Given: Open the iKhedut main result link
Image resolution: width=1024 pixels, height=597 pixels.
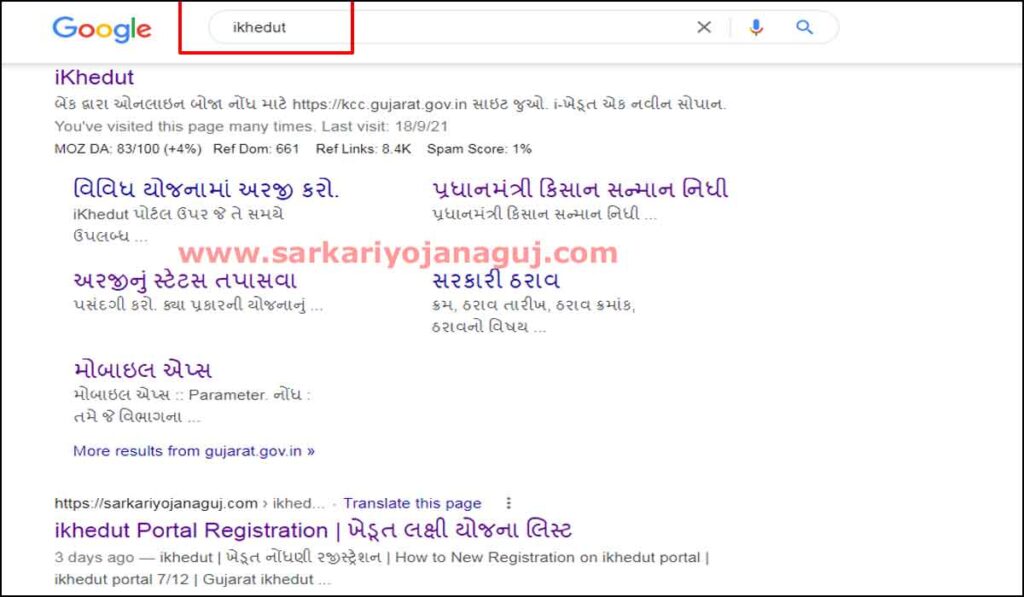Looking at the screenshot, I should tap(93, 77).
